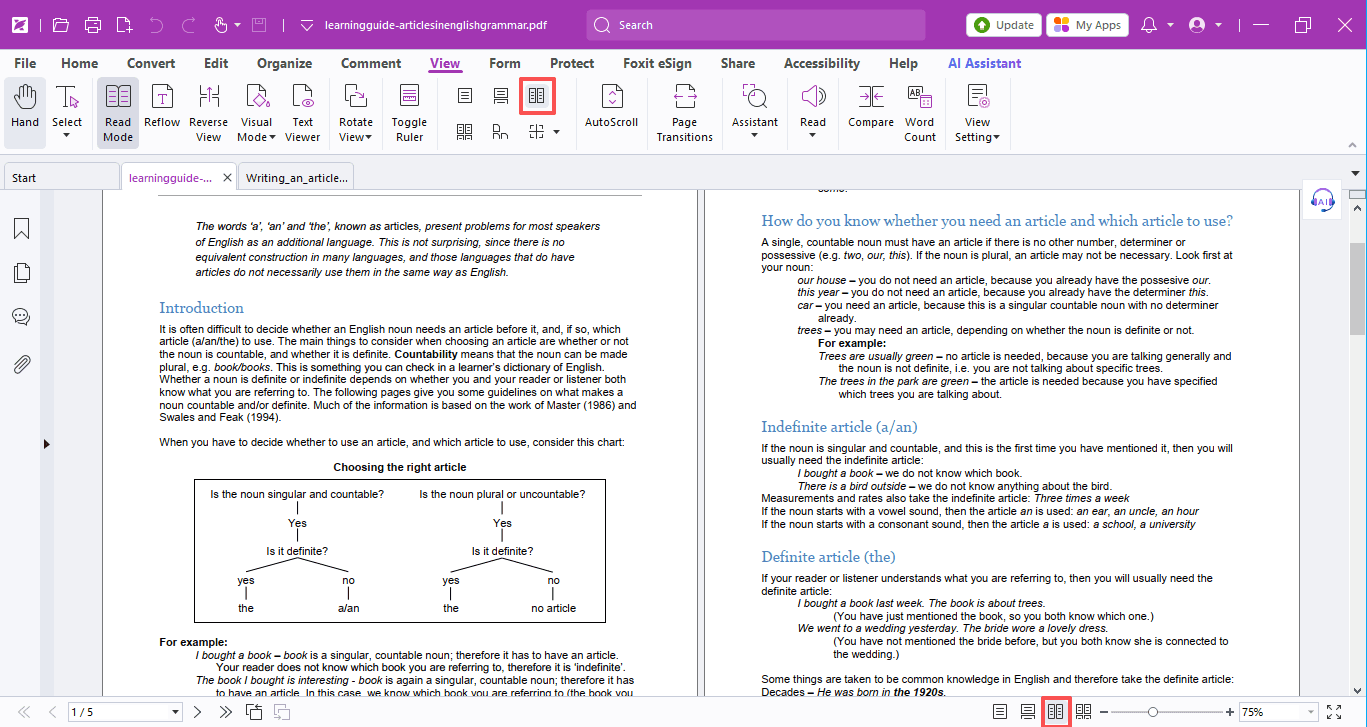The image size is (1367, 727).
Task: Toggle the ruler display
Action: [409, 112]
